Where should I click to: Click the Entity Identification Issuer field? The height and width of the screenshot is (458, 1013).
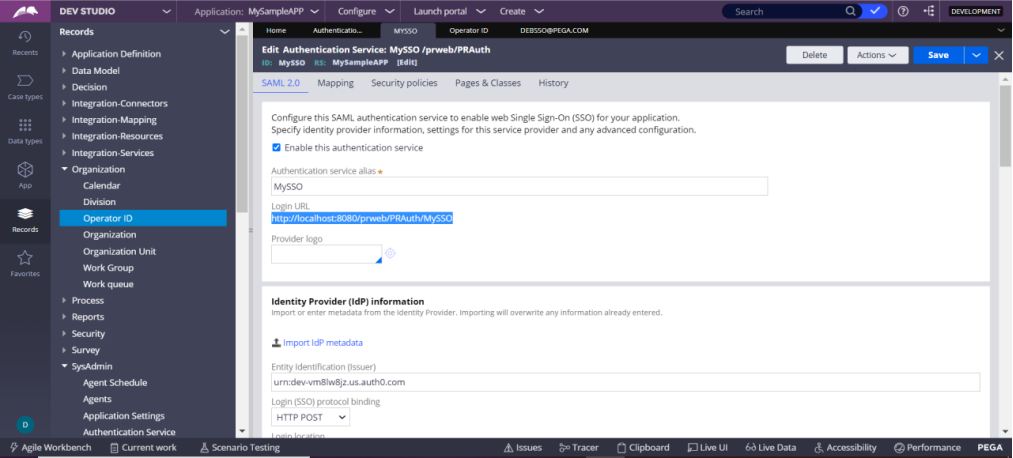point(625,382)
